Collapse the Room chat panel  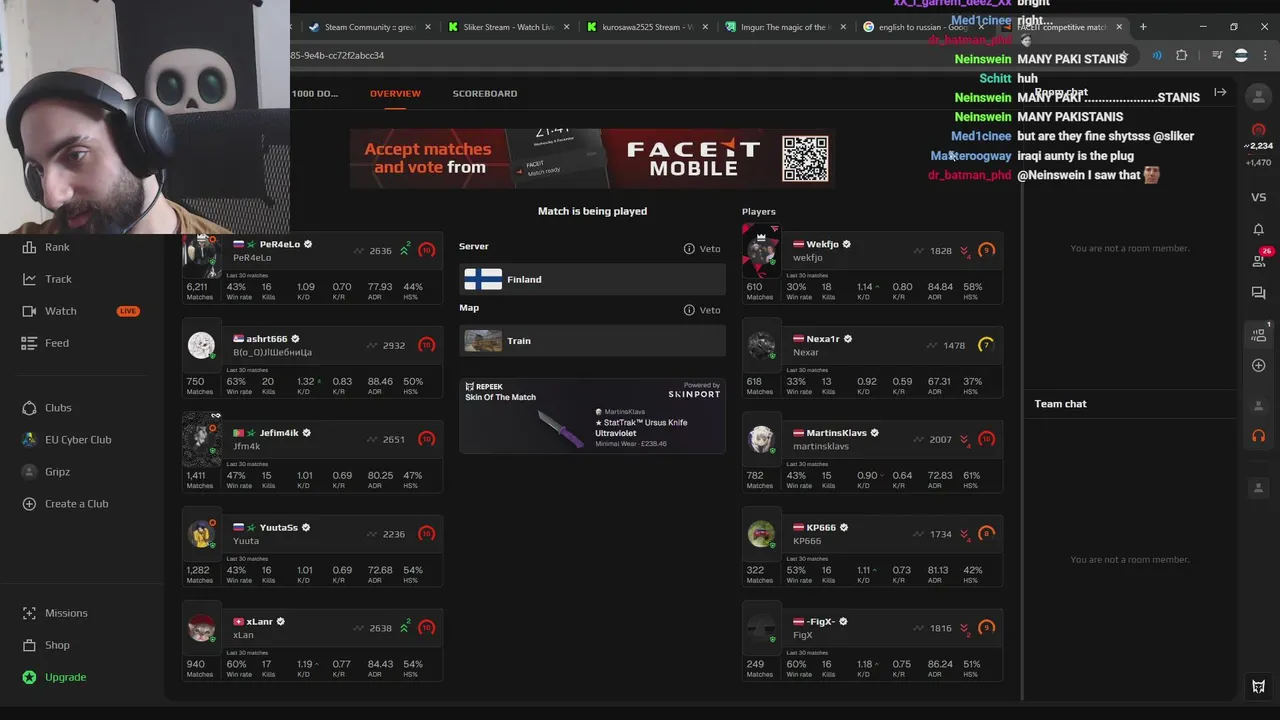[1220, 93]
